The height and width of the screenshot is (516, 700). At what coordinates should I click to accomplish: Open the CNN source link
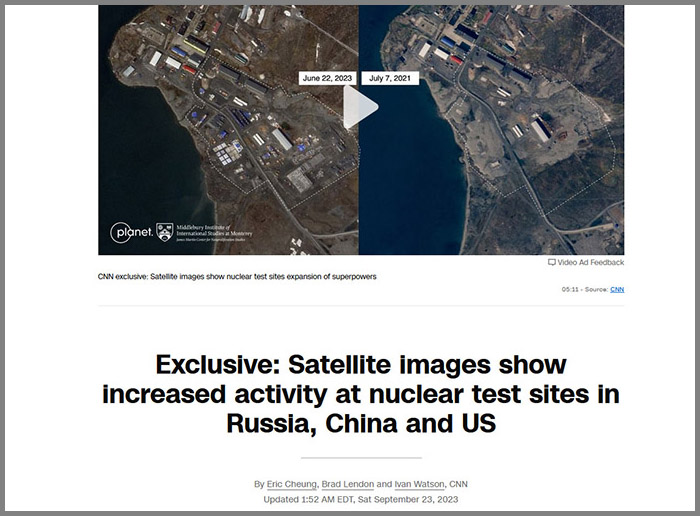pyautogui.click(x=617, y=289)
